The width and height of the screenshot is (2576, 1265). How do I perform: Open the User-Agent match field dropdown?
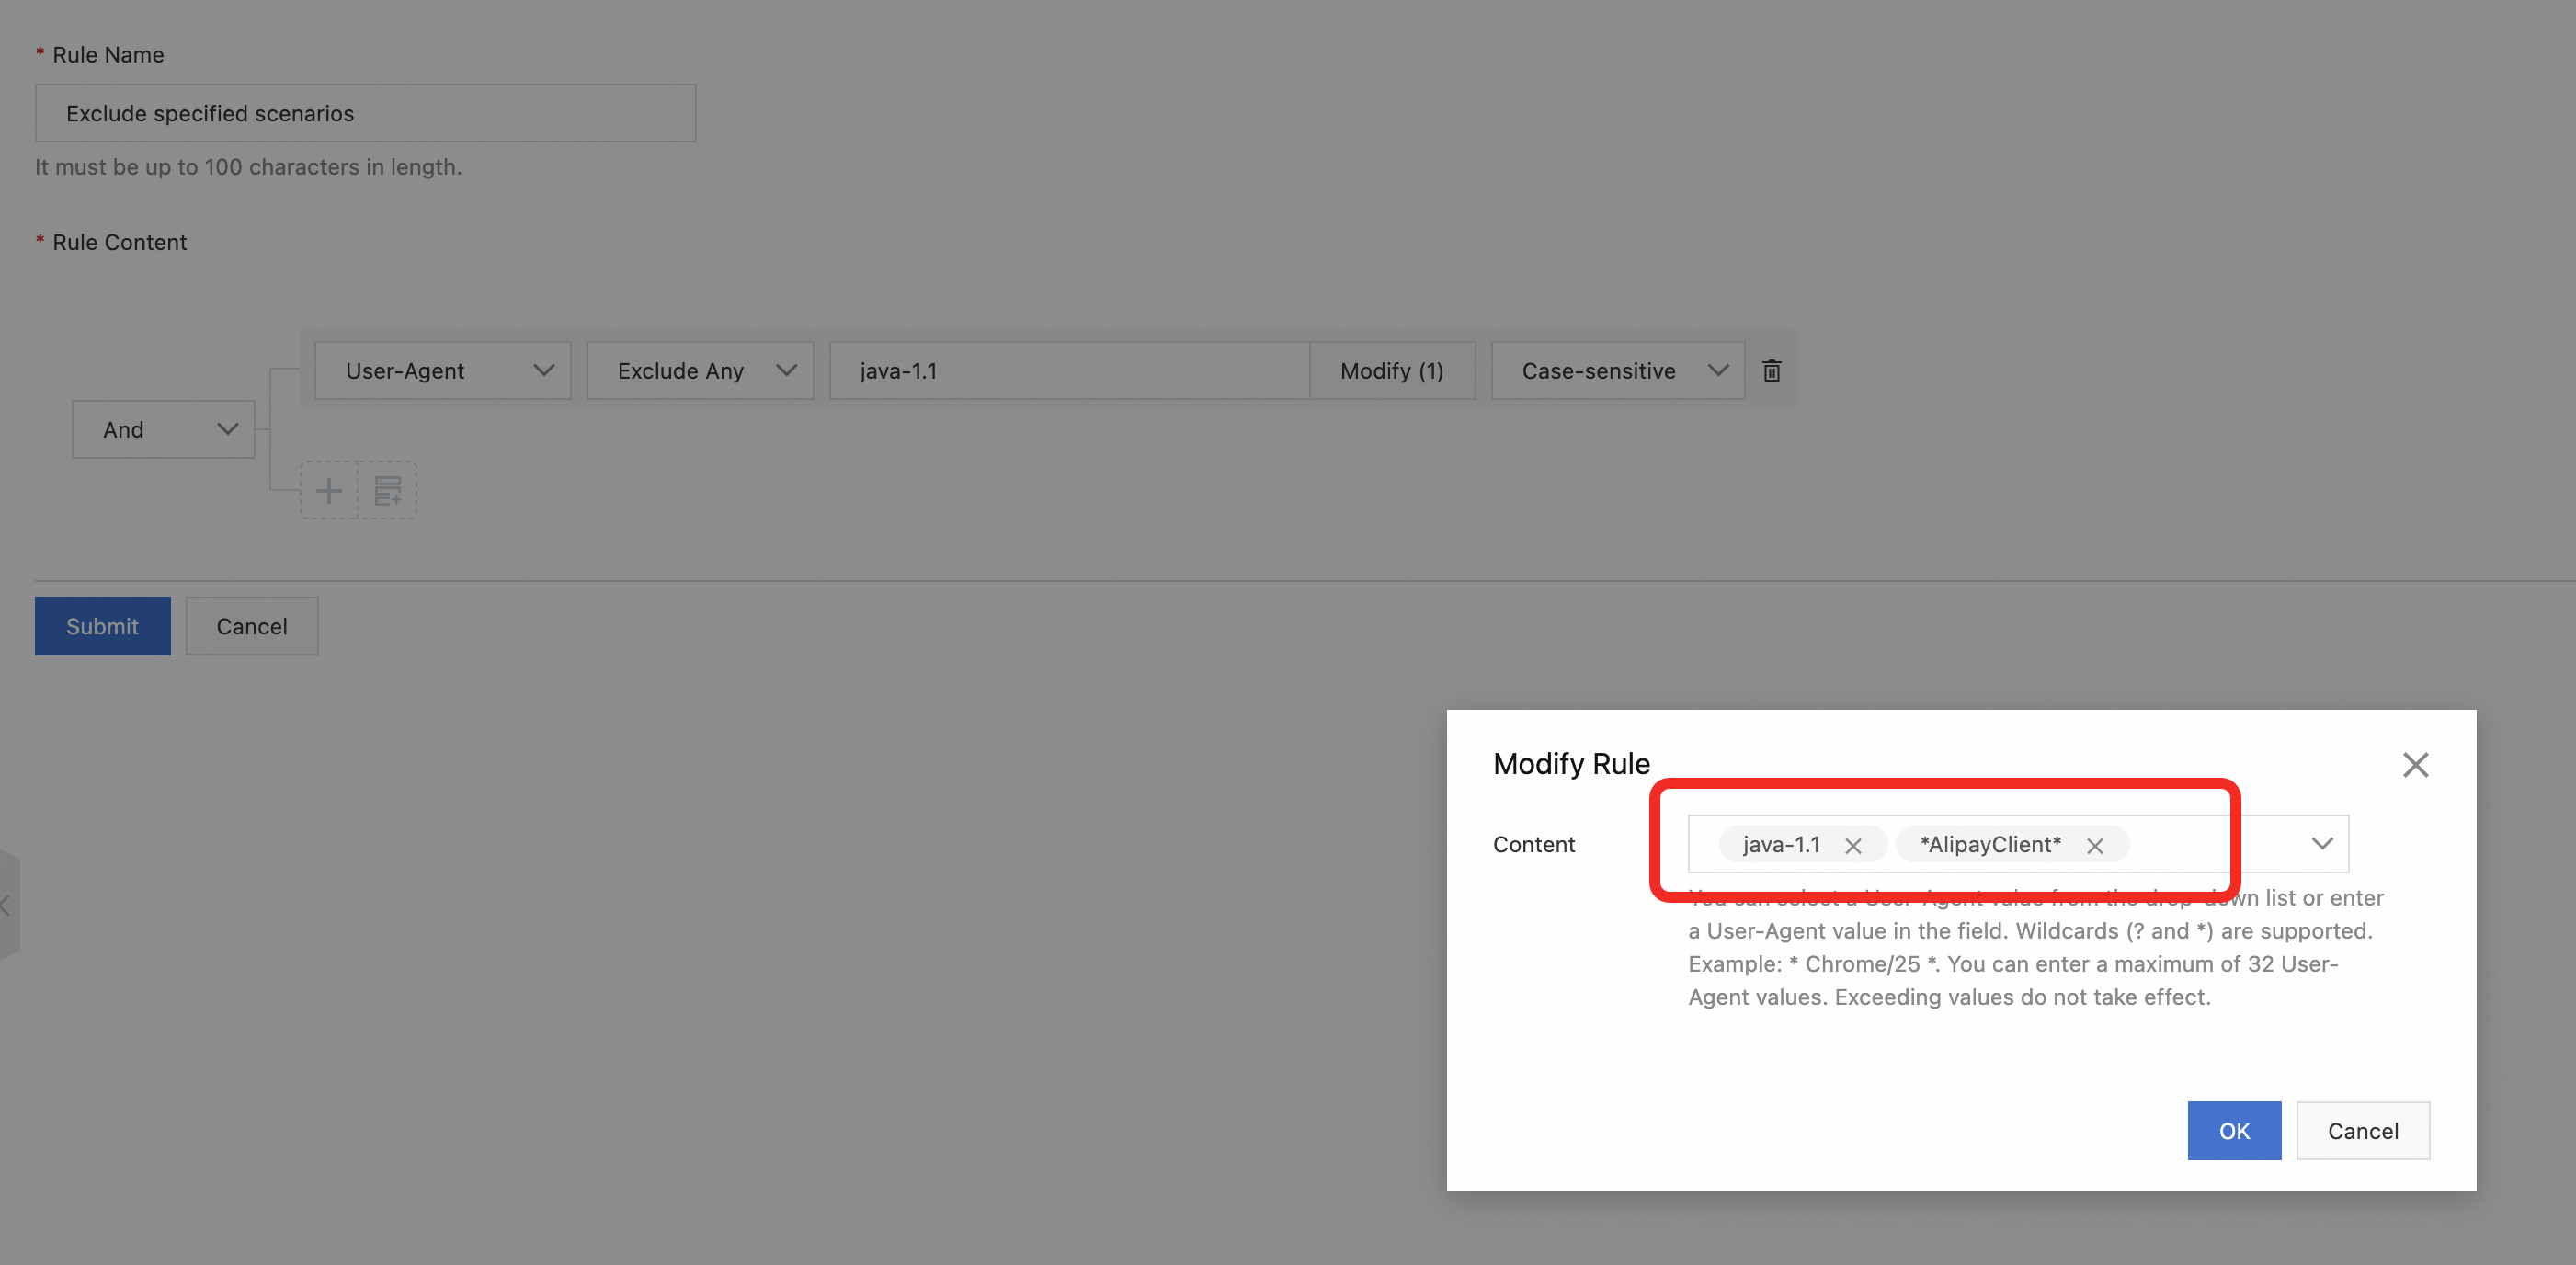pyautogui.click(x=443, y=371)
